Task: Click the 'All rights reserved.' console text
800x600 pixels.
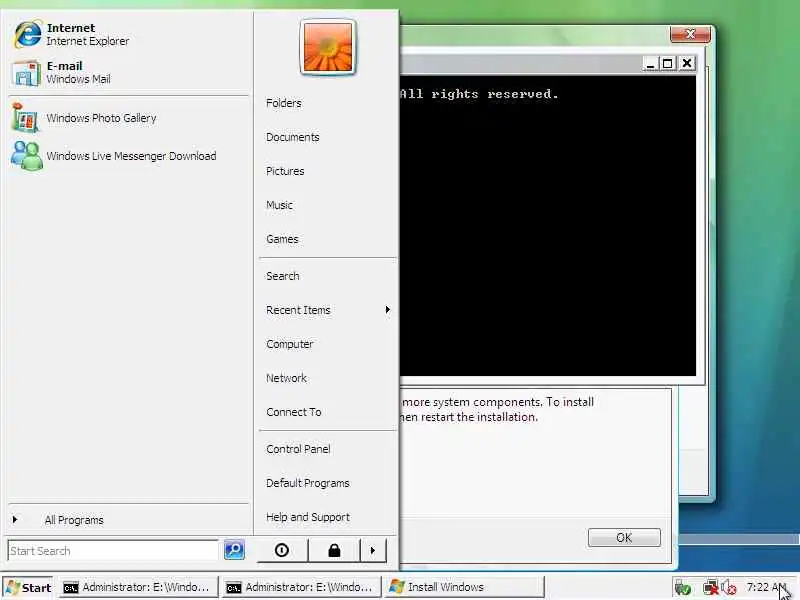Action: [x=479, y=94]
